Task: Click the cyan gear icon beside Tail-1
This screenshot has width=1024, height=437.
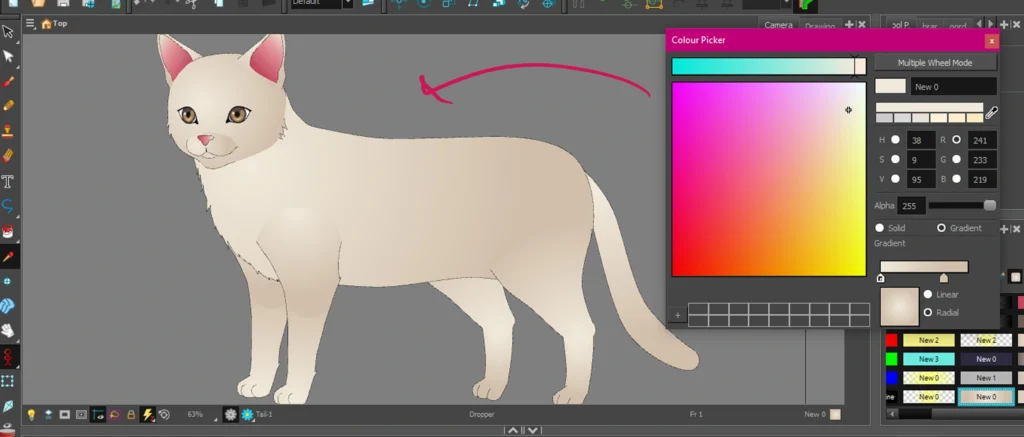Action: (248, 414)
